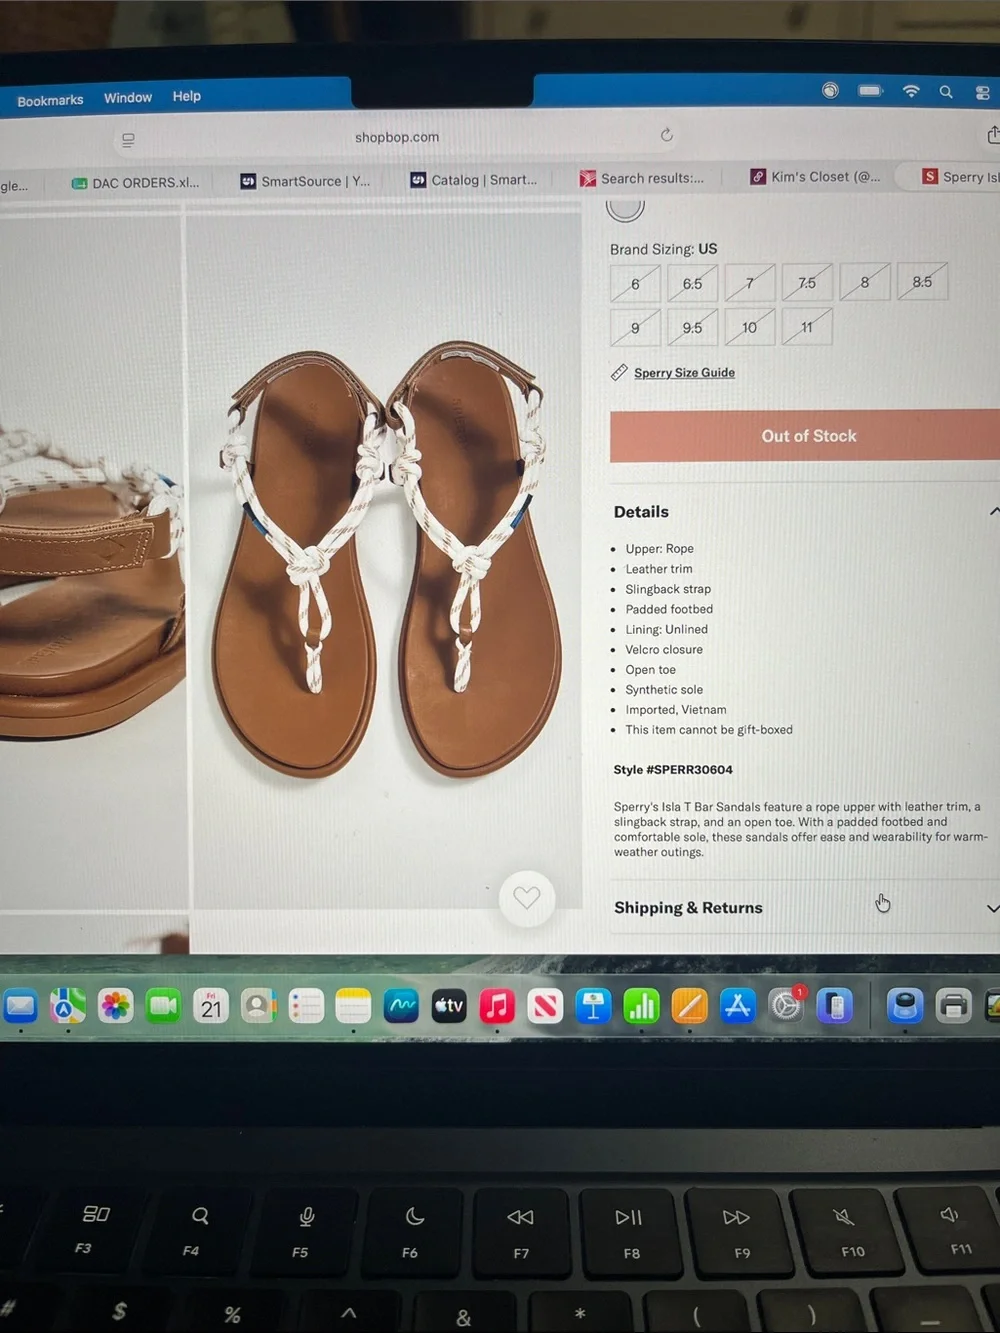Viewport: 1000px width, 1333px height.
Task: Click 'Upper: Rope' detail line
Action: tap(659, 549)
